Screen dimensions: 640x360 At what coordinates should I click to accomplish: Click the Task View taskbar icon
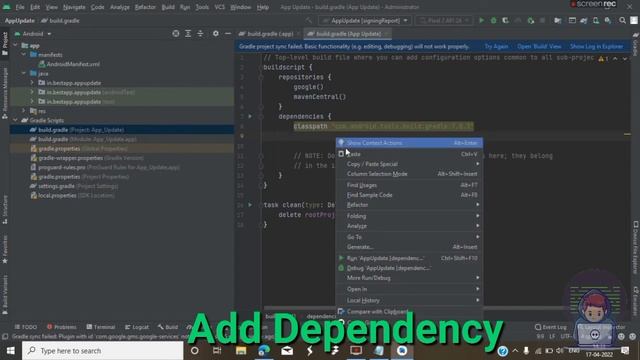click(217, 351)
